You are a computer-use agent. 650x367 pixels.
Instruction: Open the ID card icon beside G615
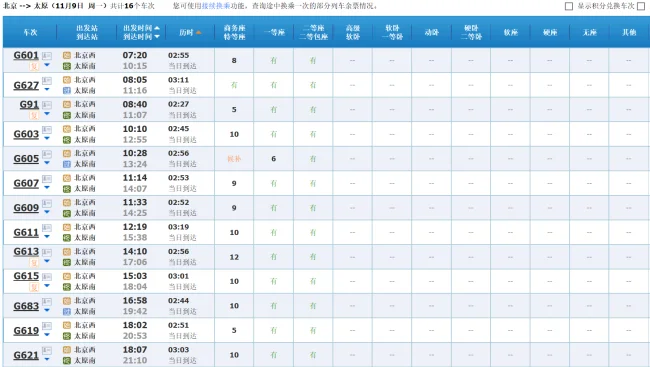point(47,277)
